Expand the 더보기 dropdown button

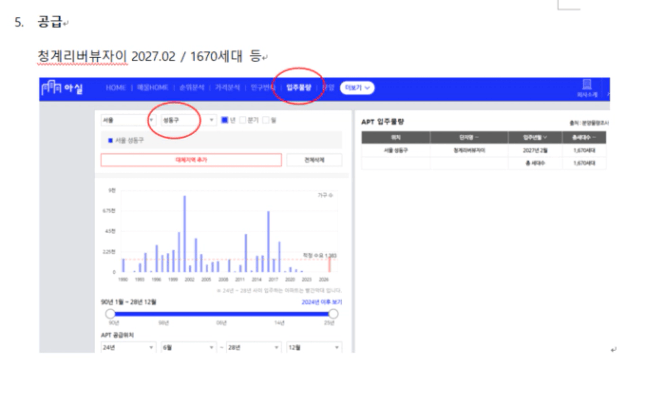pos(357,88)
